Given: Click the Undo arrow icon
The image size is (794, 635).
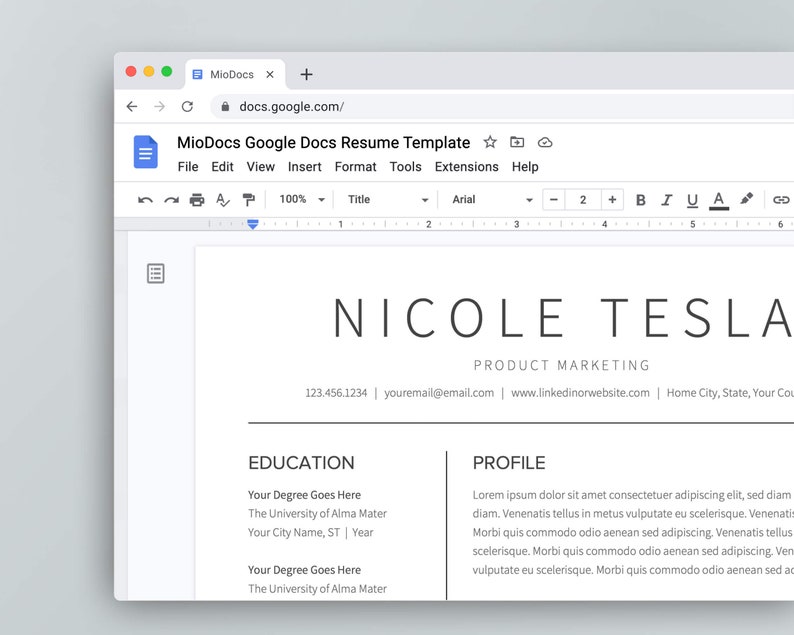Looking at the screenshot, I should point(145,200).
